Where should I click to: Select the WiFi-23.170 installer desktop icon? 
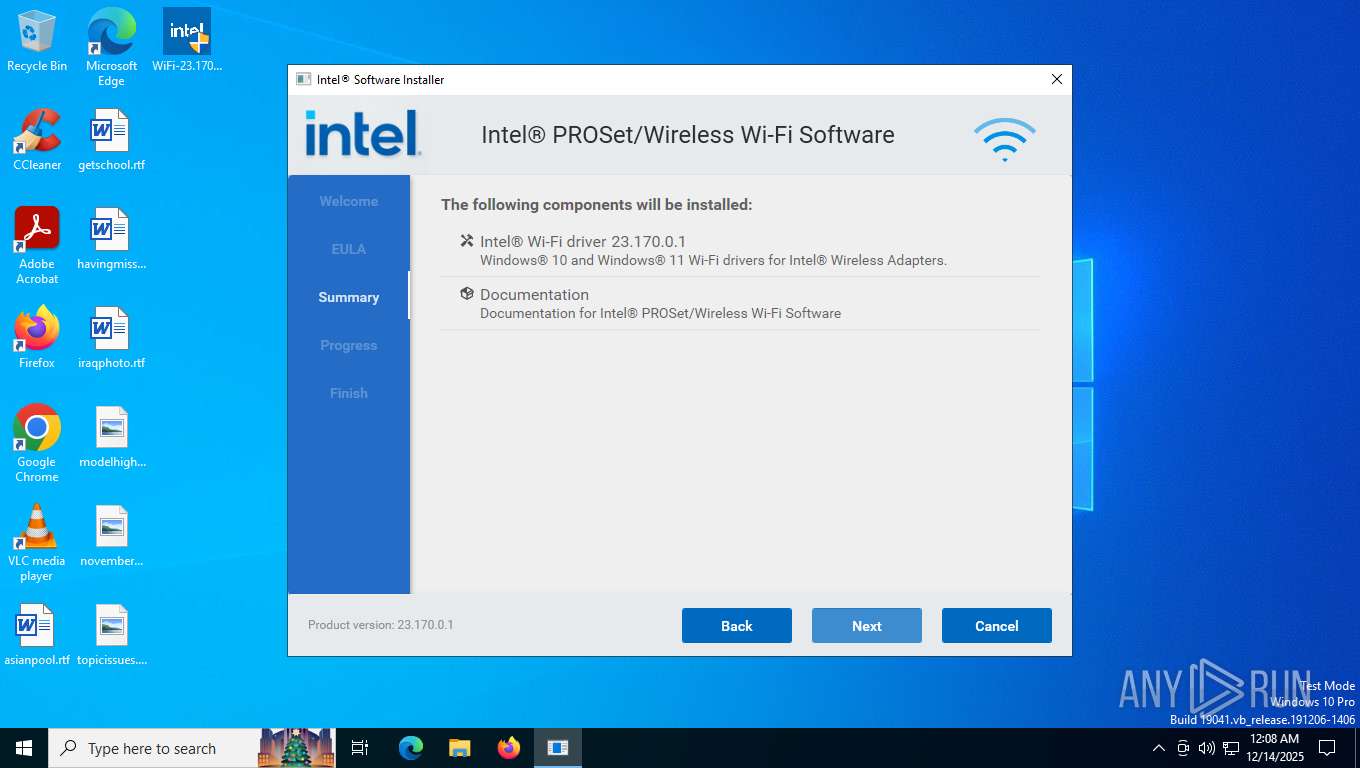click(187, 41)
